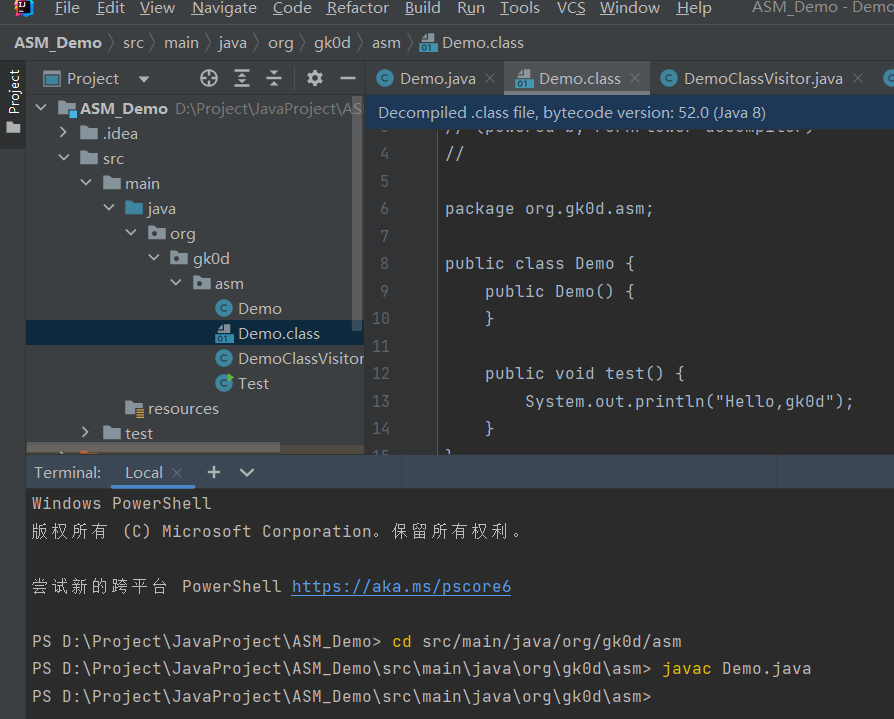894x719 pixels.
Task: Collapse the ASM_Demo root node
Action: (41, 107)
